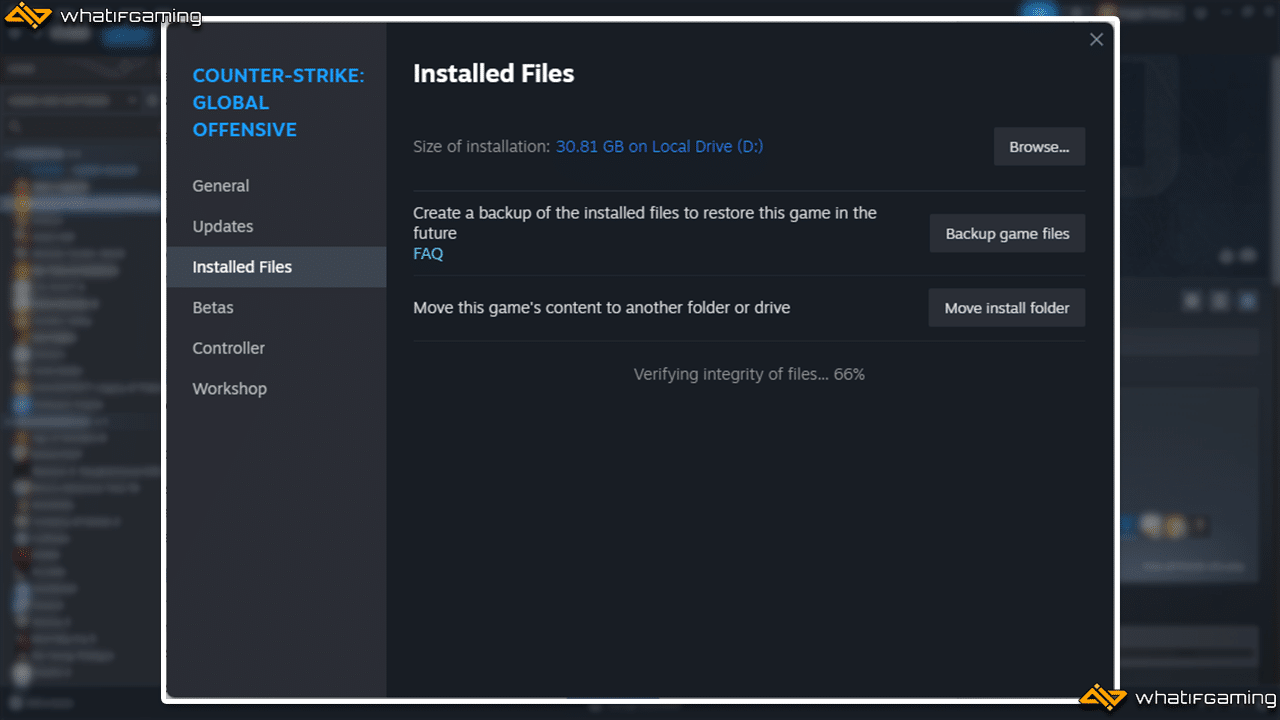Close the properties dialog with X

coord(1096,40)
